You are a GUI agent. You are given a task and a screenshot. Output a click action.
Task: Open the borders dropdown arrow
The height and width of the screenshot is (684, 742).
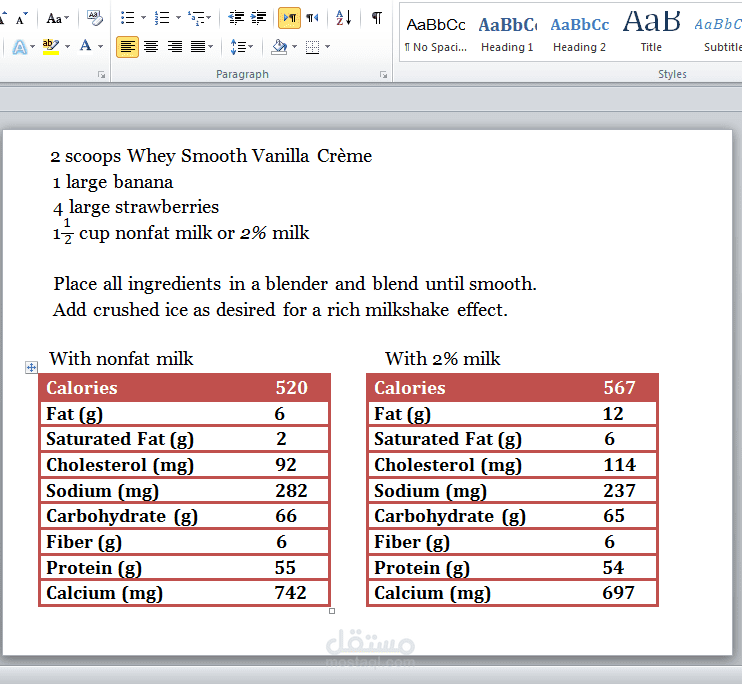327,47
